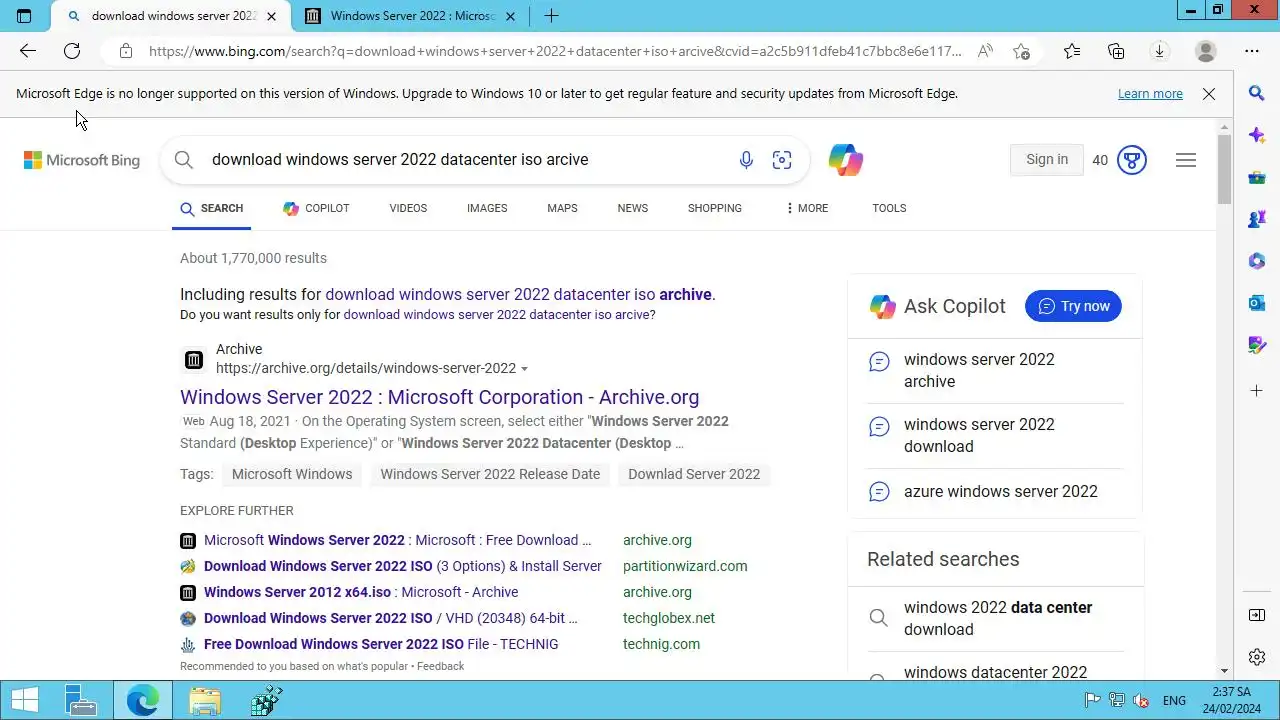Switch to Windows Server 2022 browser tab
Screen dimensions: 1280x720
[412, 16]
